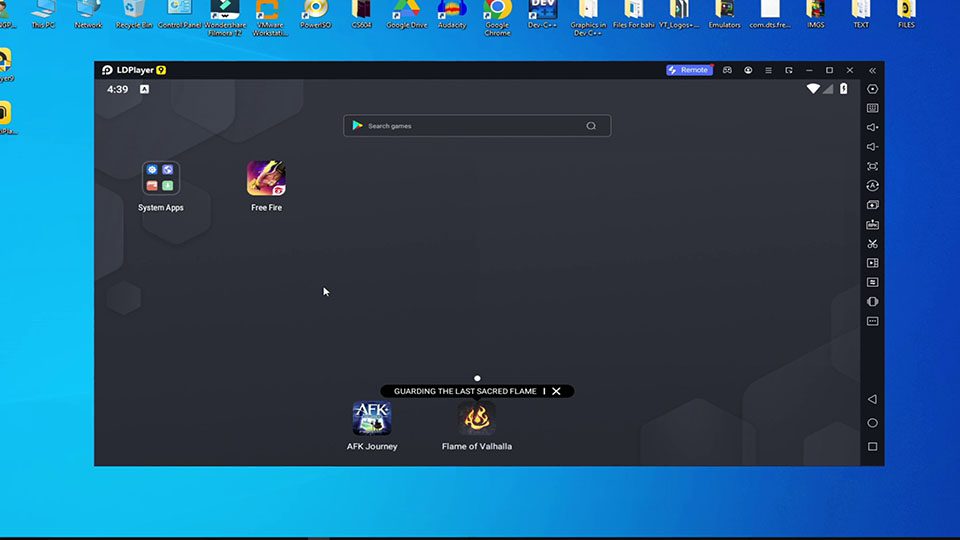
Task: Collapse the LDPlayer right sidebar
Action: (872, 70)
